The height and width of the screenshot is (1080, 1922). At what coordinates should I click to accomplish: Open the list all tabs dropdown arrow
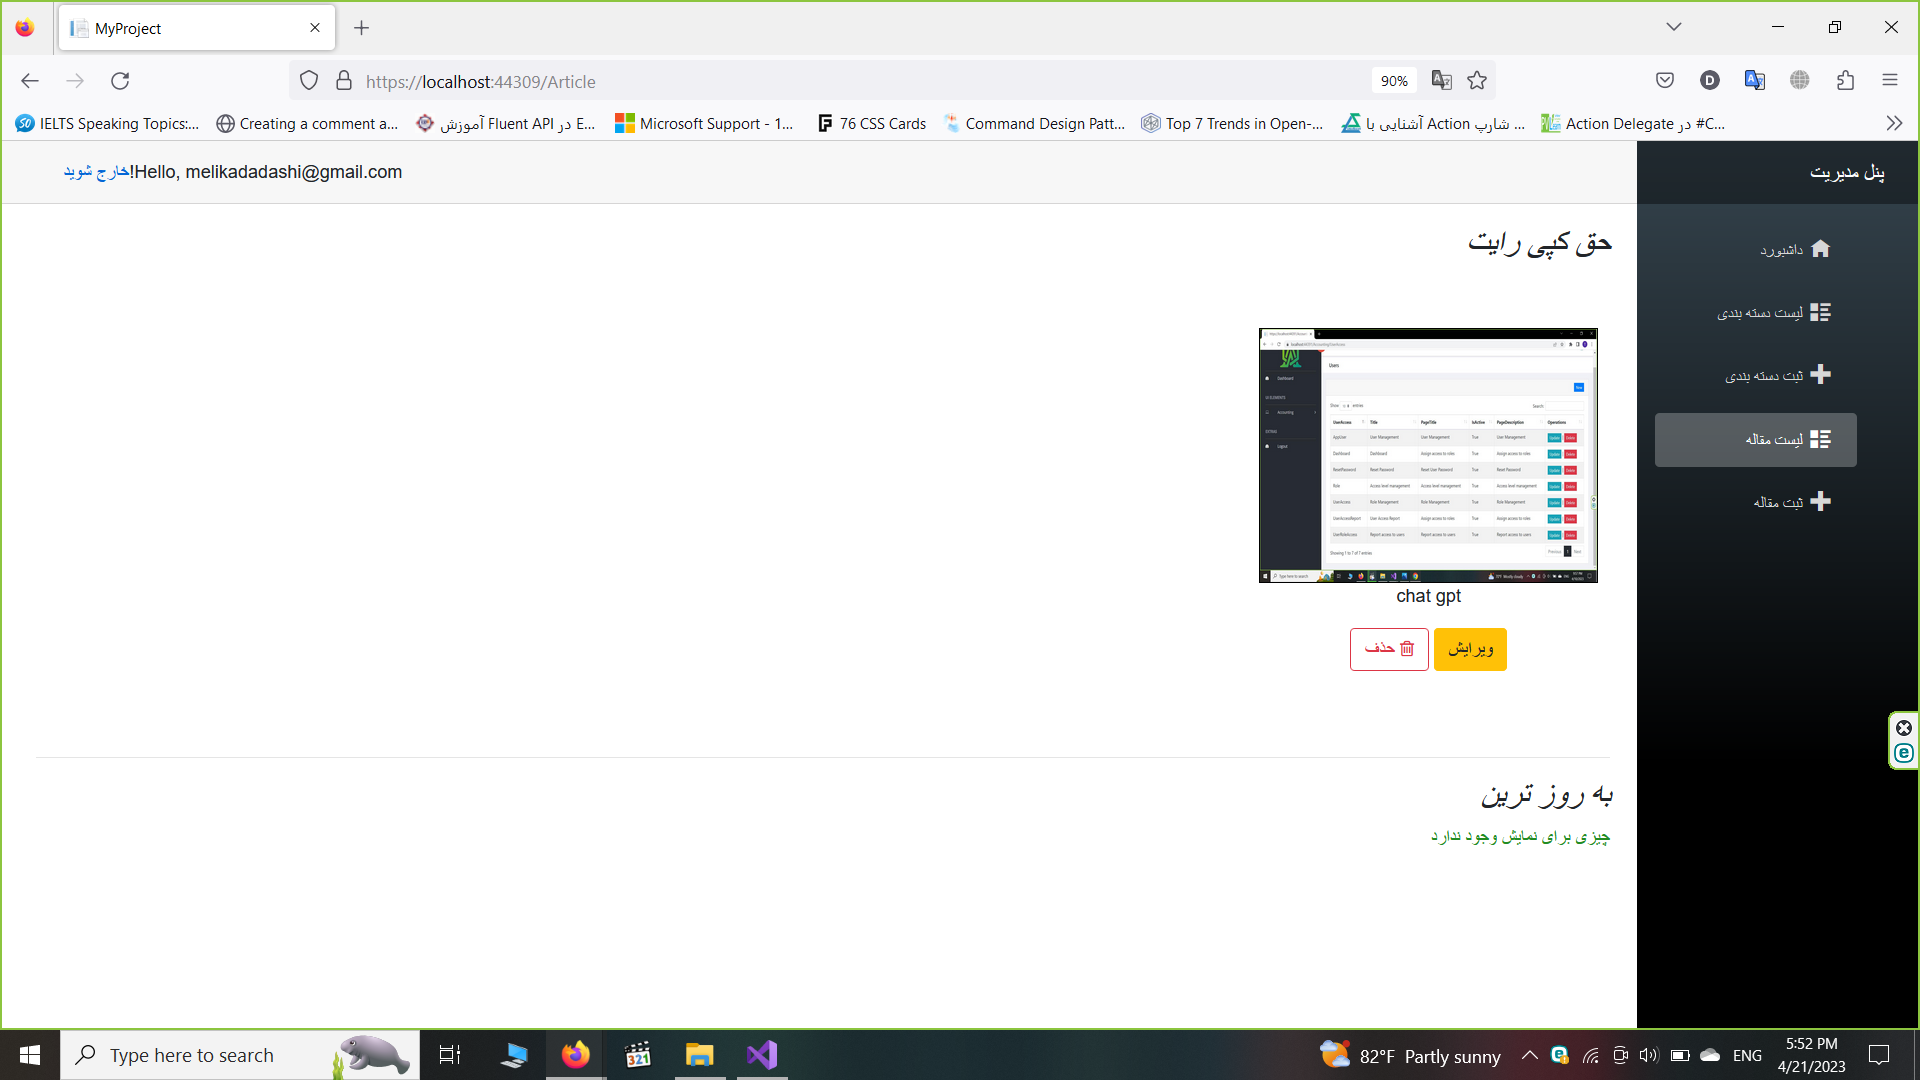(1674, 27)
